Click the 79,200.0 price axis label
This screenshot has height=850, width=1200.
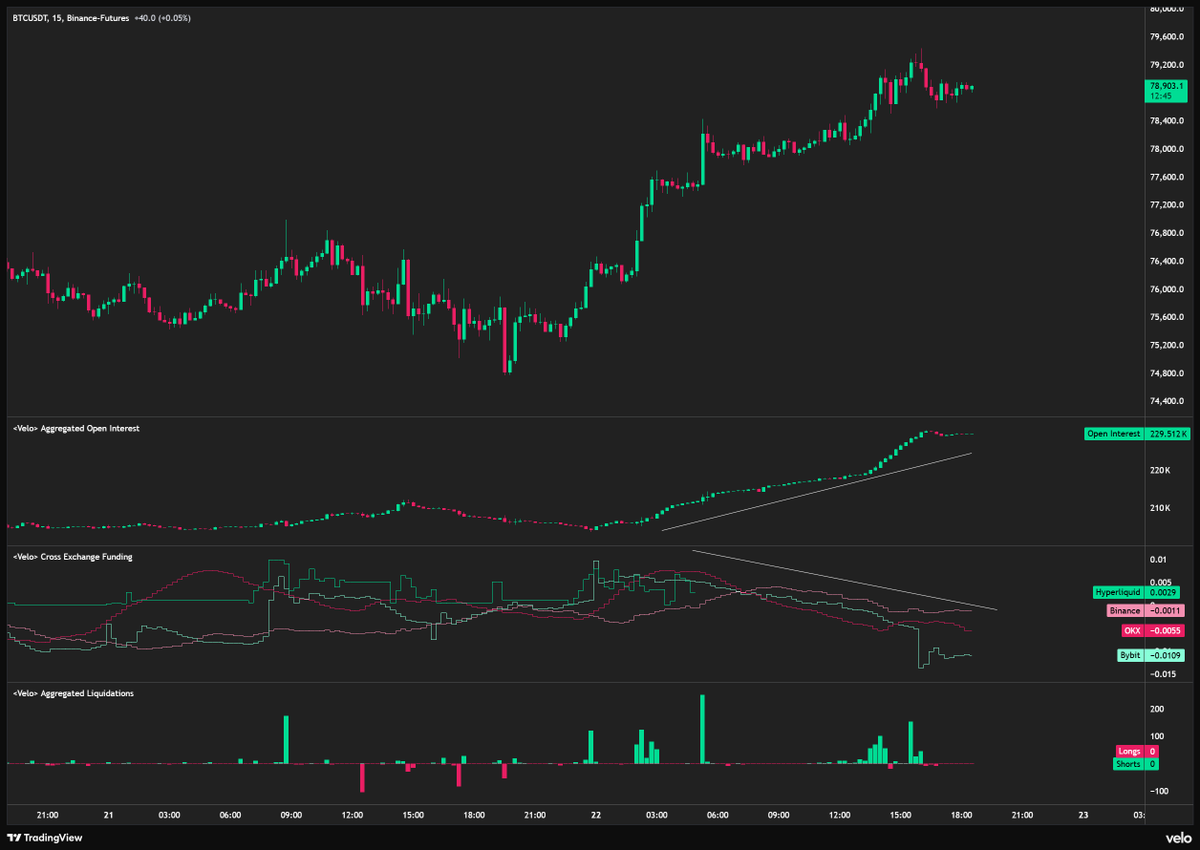(1168, 66)
